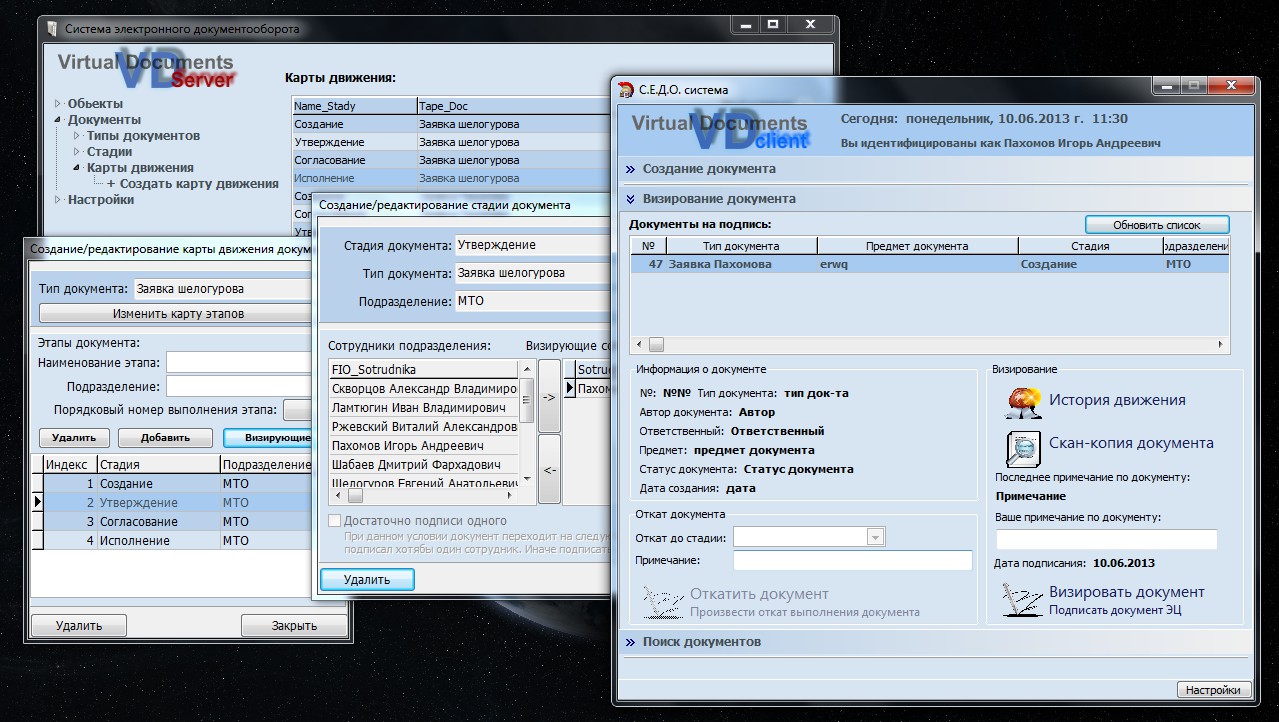Expand the Стадии tree node

coord(77,151)
